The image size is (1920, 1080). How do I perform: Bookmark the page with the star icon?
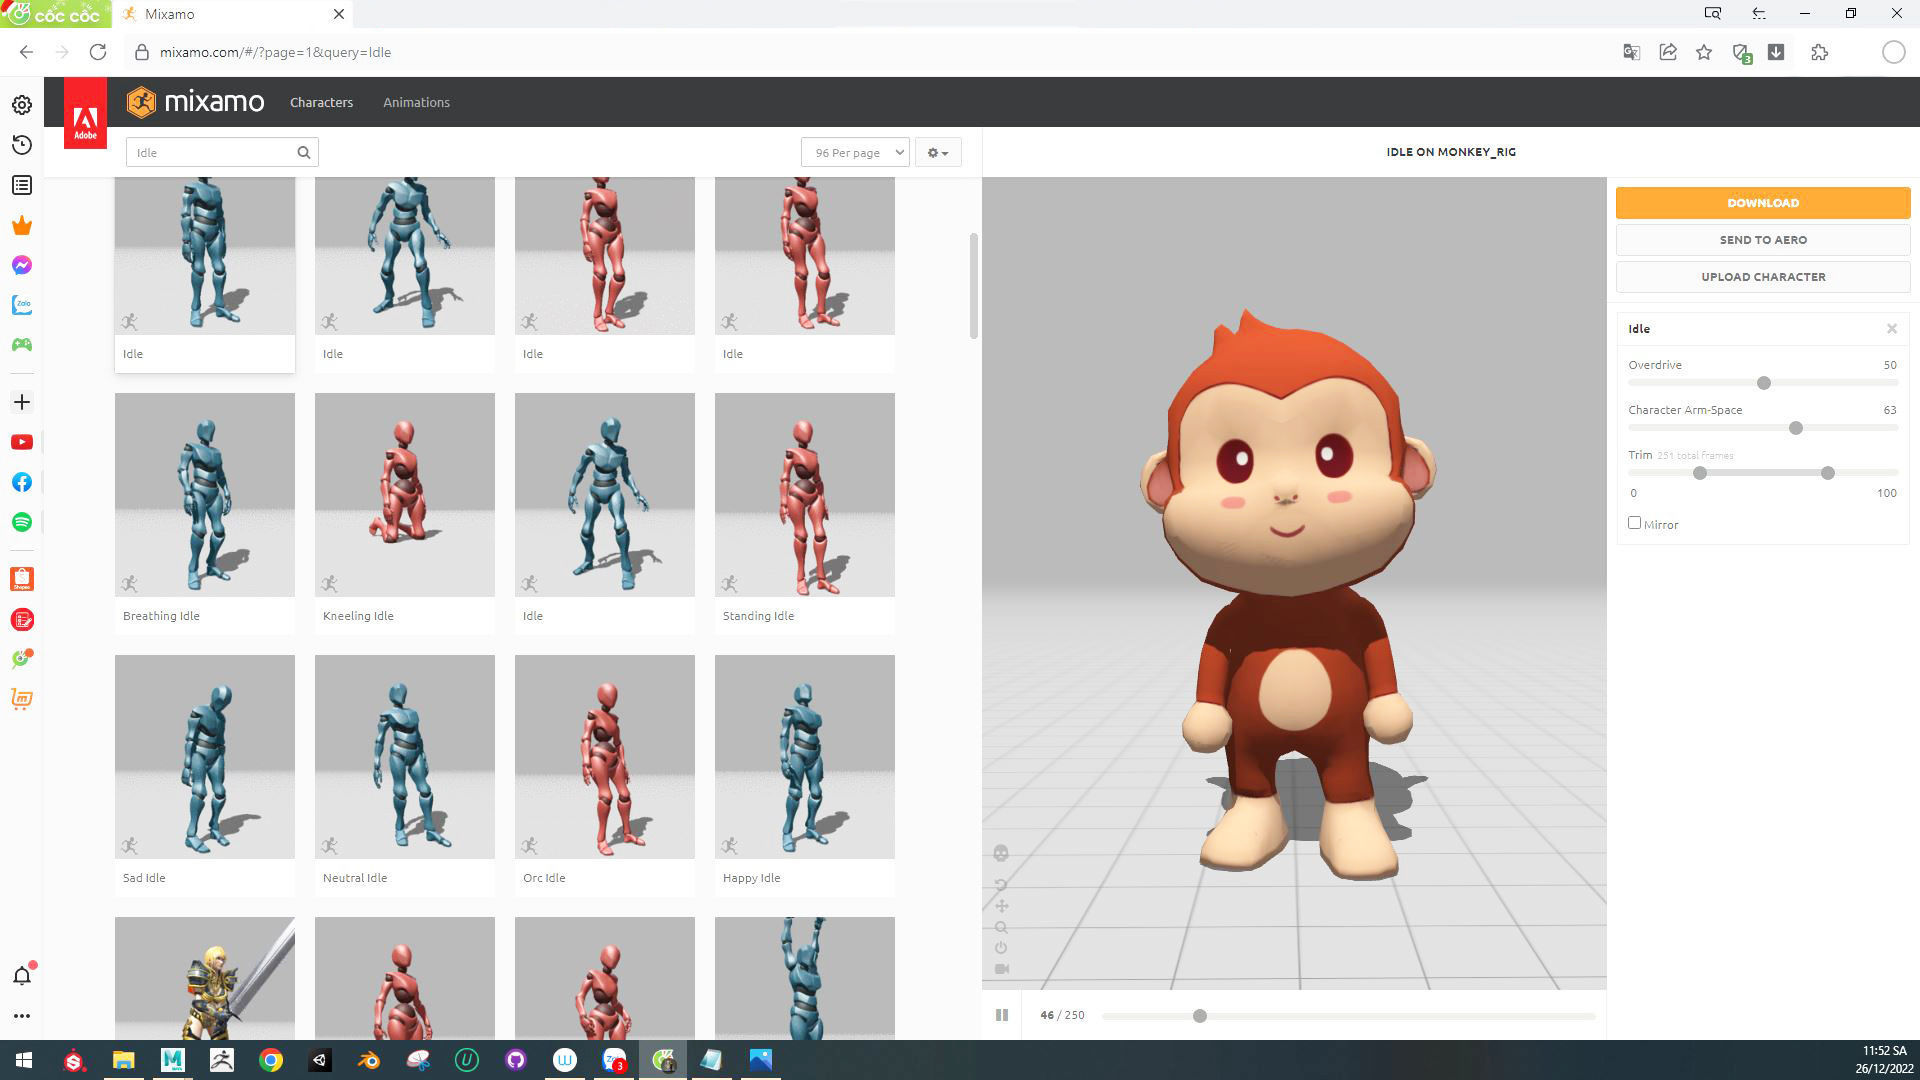pos(1704,52)
